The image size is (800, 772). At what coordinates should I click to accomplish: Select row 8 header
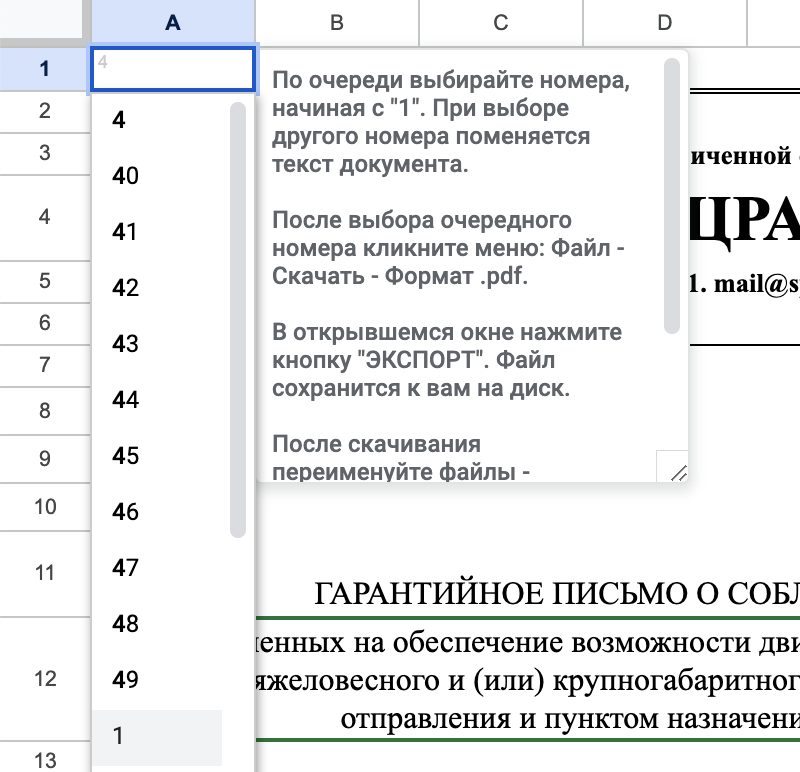click(x=45, y=411)
